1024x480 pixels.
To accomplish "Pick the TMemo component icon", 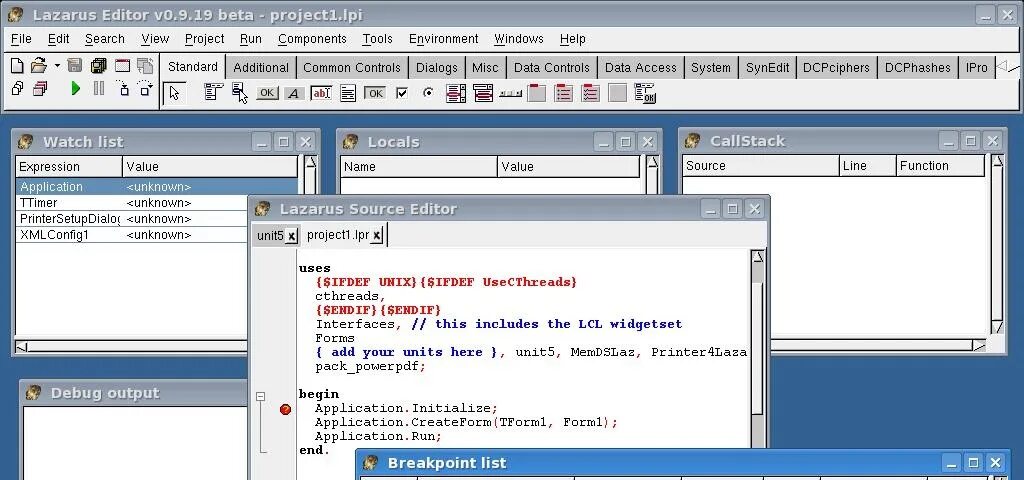I will (348, 93).
